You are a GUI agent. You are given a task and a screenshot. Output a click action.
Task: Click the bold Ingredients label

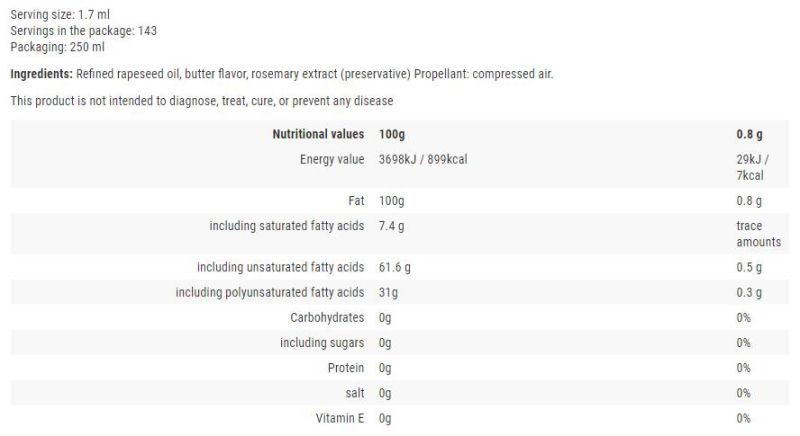pos(42,74)
